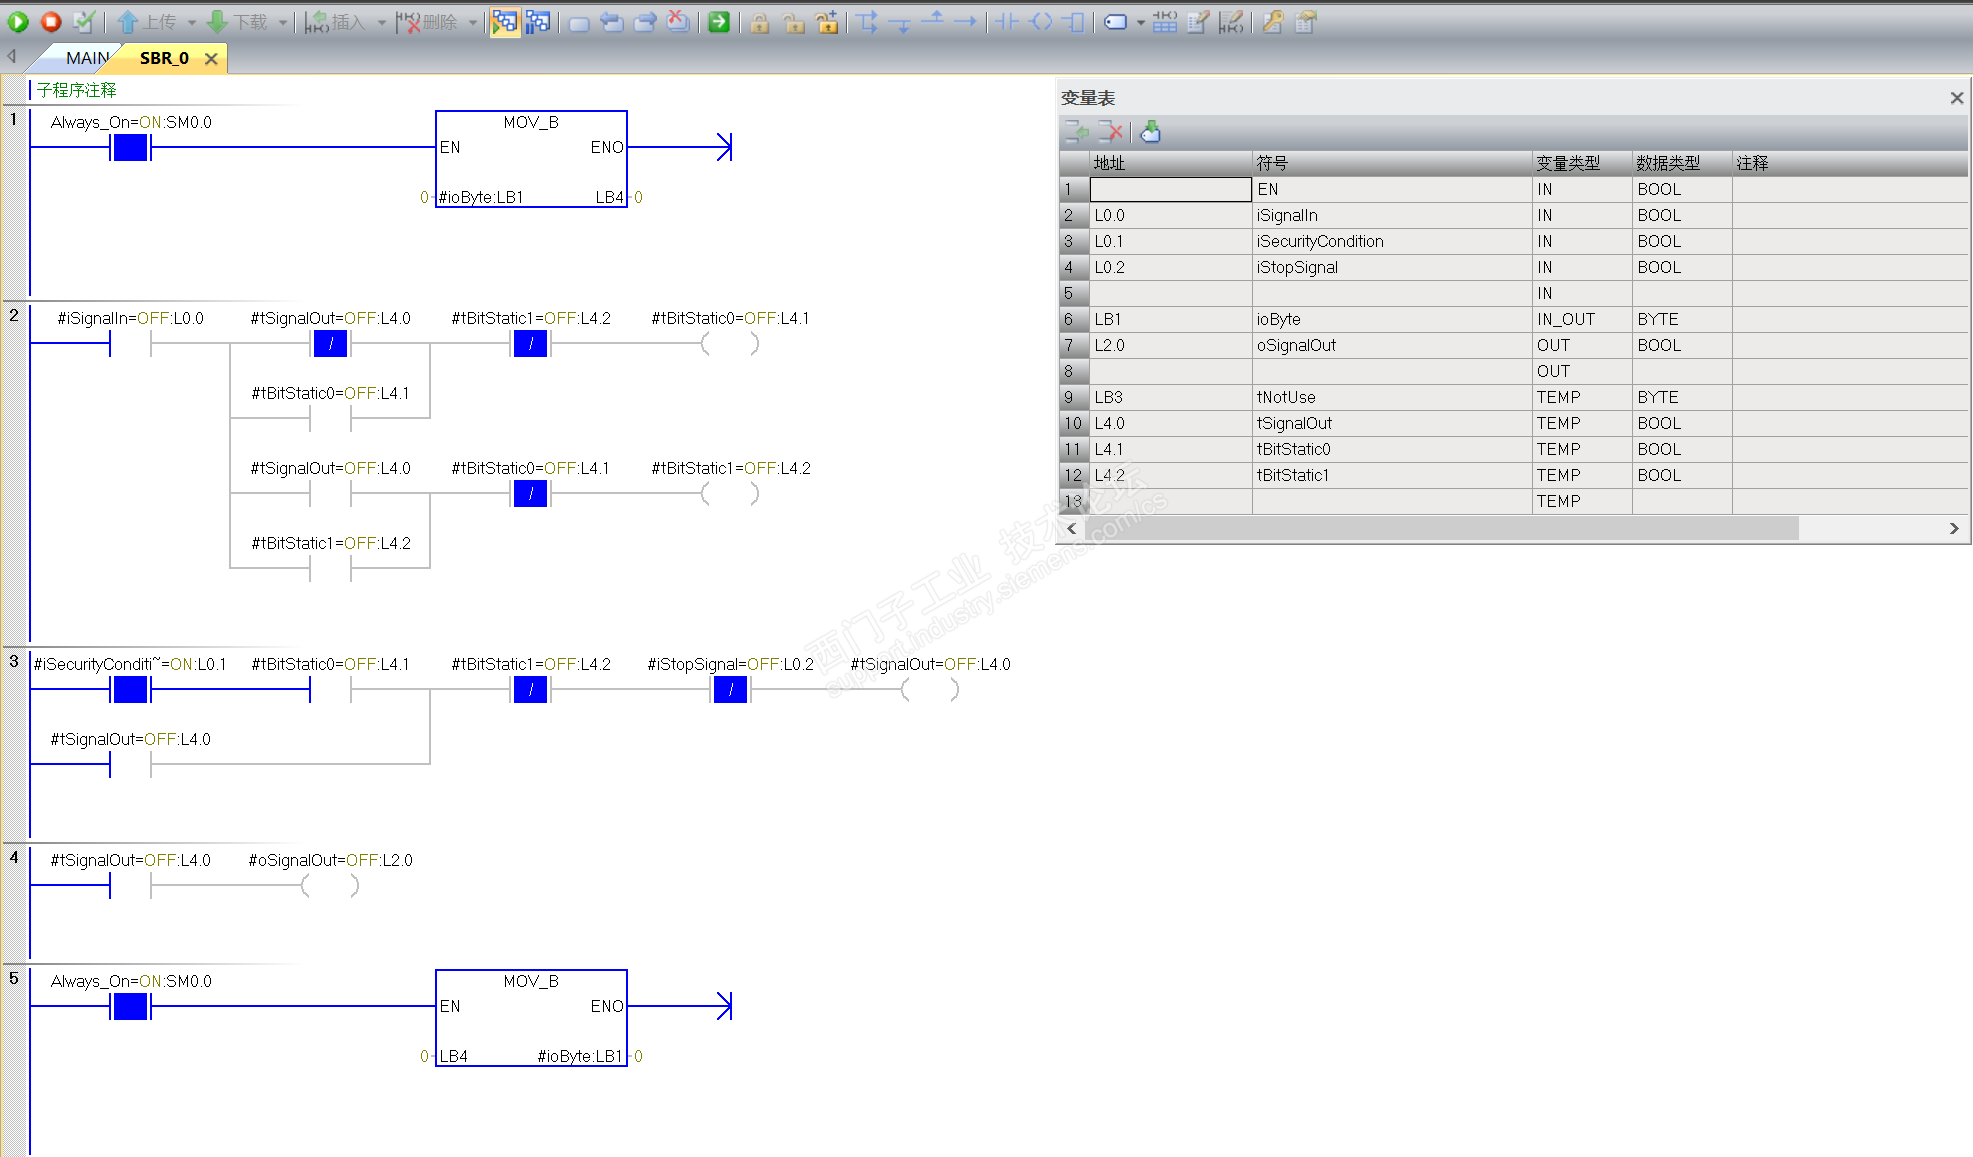
Task: Click the green arrow go-to icon
Action: click(x=719, y=21)
